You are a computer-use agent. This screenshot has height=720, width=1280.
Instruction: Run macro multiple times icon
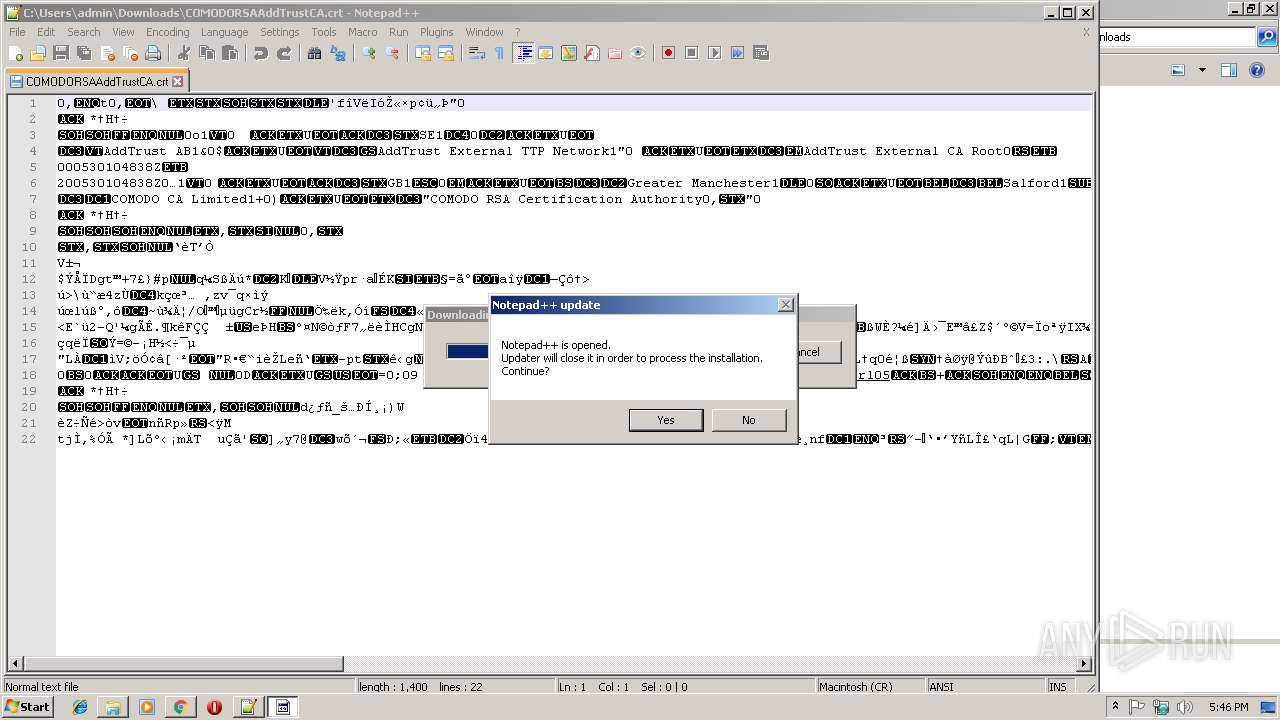coord(737,53)
